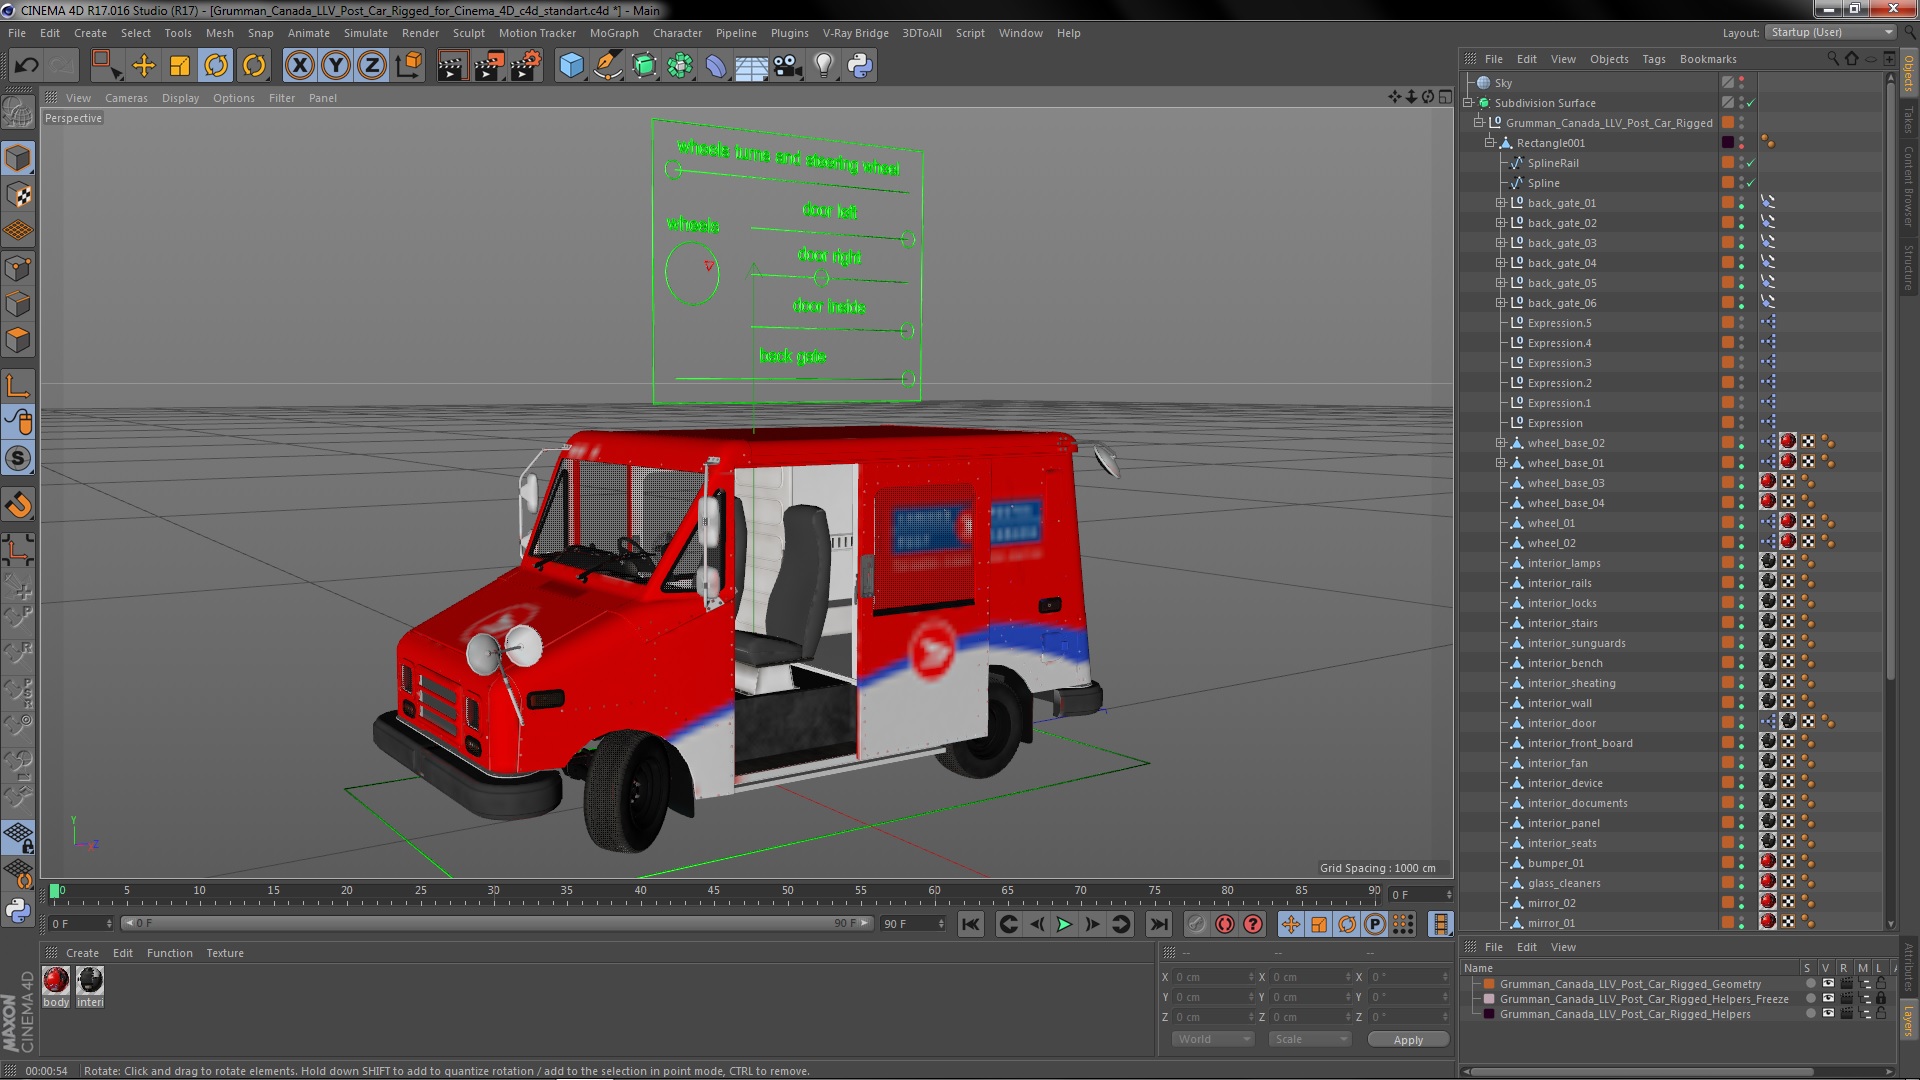Toggle SplineRail enable checkmark
The width and height of the screenshot is (1920, 1080).
point(1751,163)
